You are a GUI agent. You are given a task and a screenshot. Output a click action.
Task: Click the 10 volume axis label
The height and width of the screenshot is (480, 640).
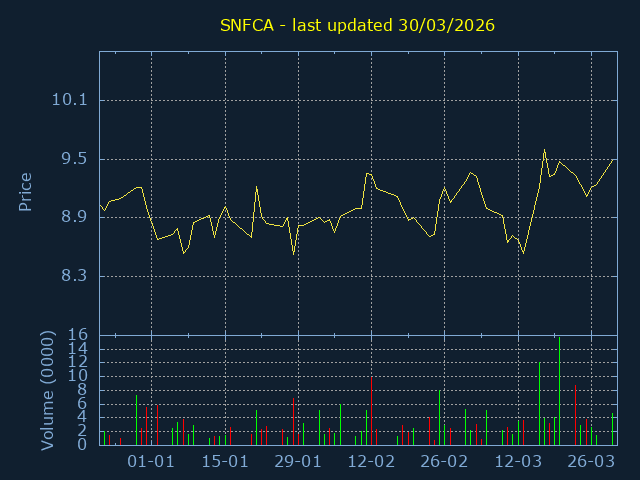[x=78, y=376]
